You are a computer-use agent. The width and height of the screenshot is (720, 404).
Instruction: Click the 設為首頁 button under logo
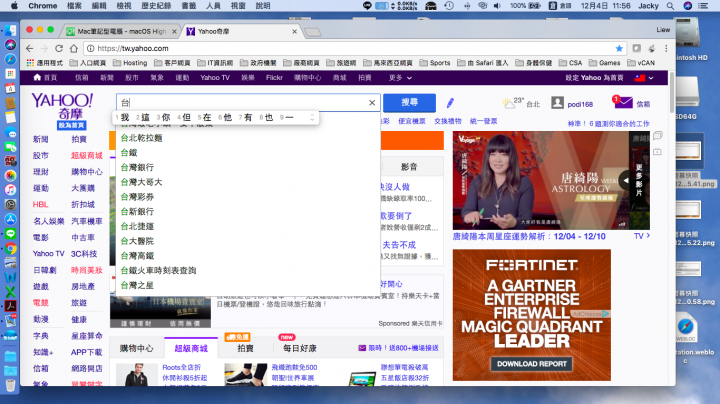tap(71, 125)
